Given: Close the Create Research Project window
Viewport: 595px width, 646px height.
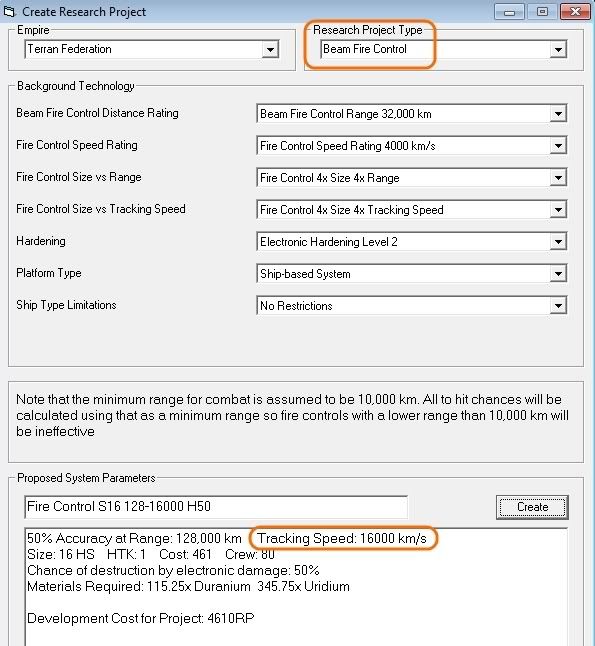Looking at the screenshot, I should coord(576,12).
